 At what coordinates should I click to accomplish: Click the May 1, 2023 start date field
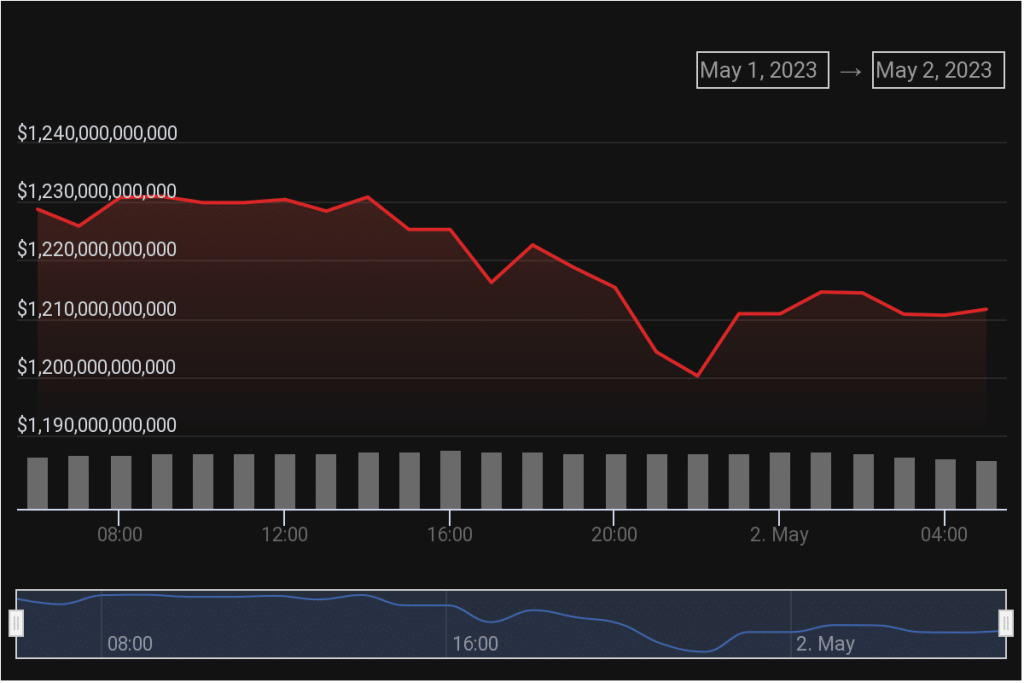click(x=762, y=70)
